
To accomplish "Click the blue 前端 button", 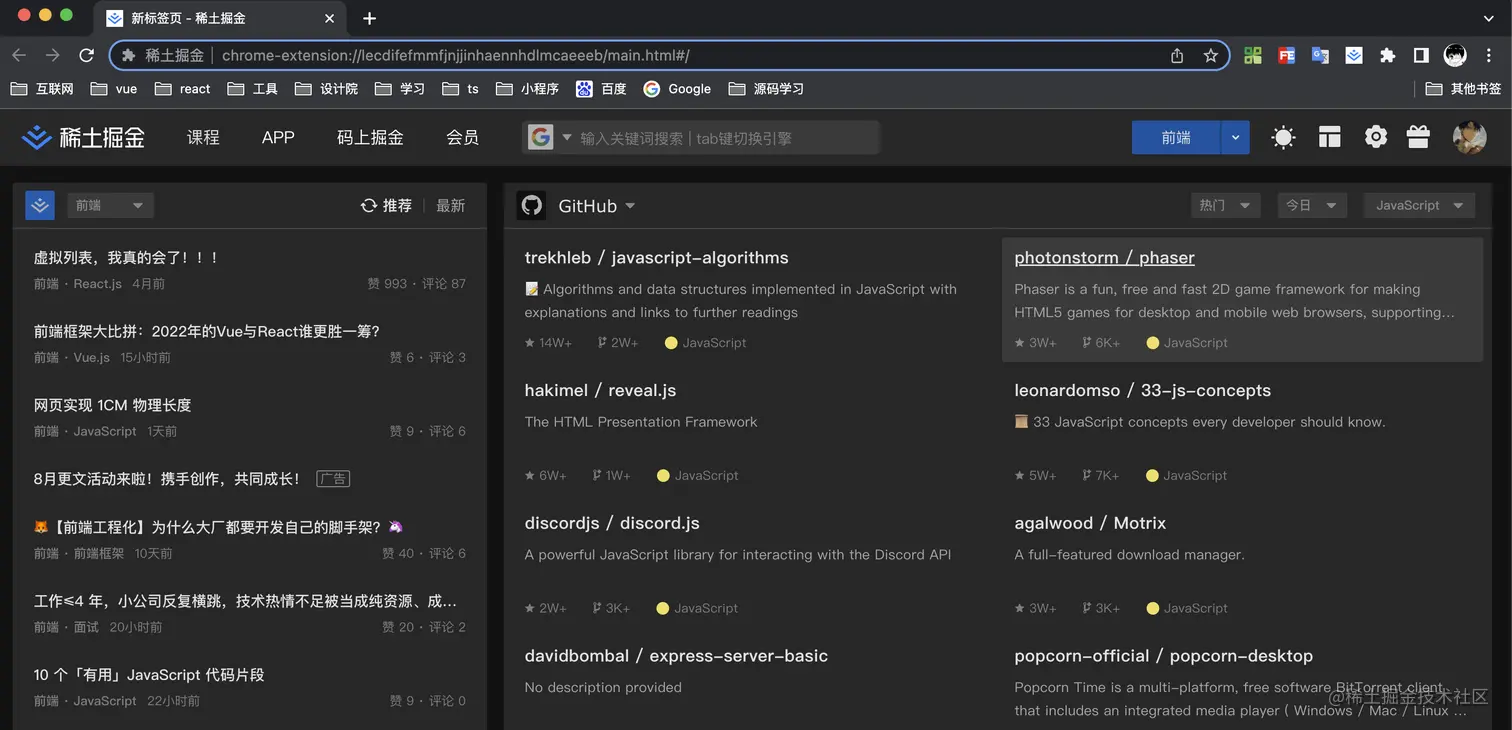I will pos(1176,137).
